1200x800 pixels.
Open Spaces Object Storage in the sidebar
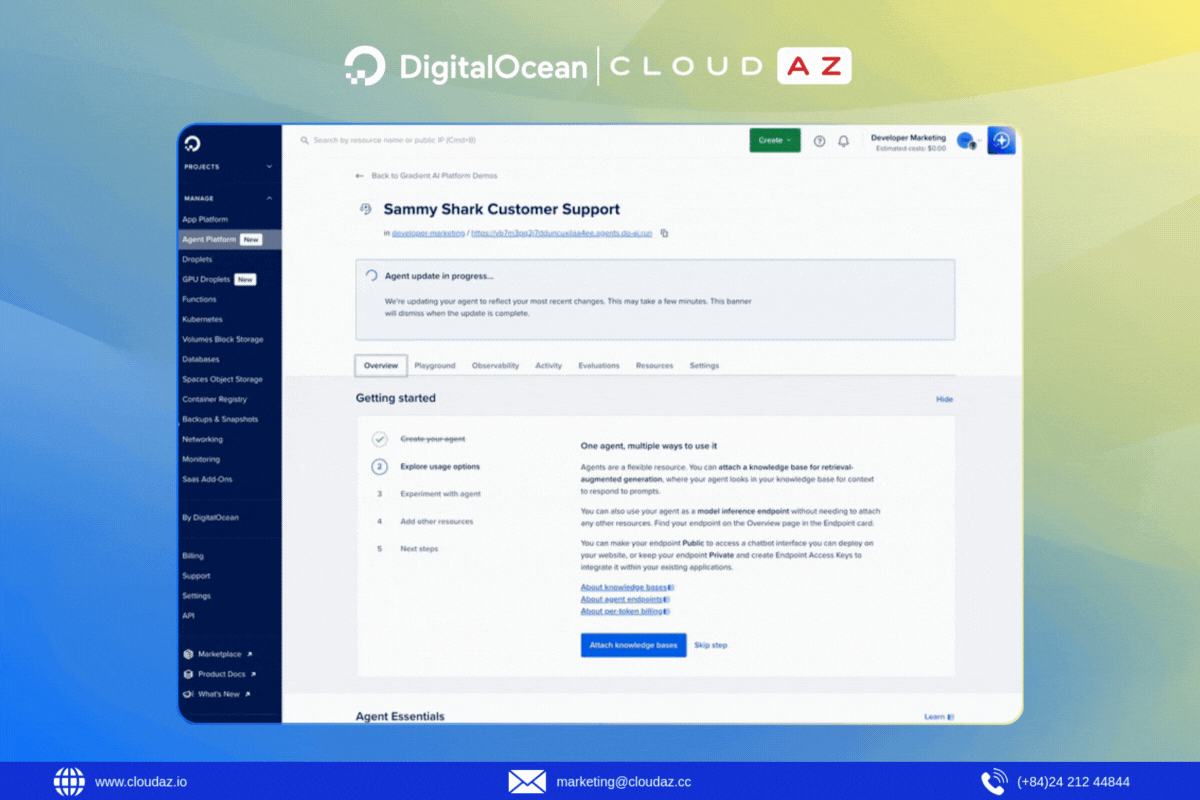(222, 379)
